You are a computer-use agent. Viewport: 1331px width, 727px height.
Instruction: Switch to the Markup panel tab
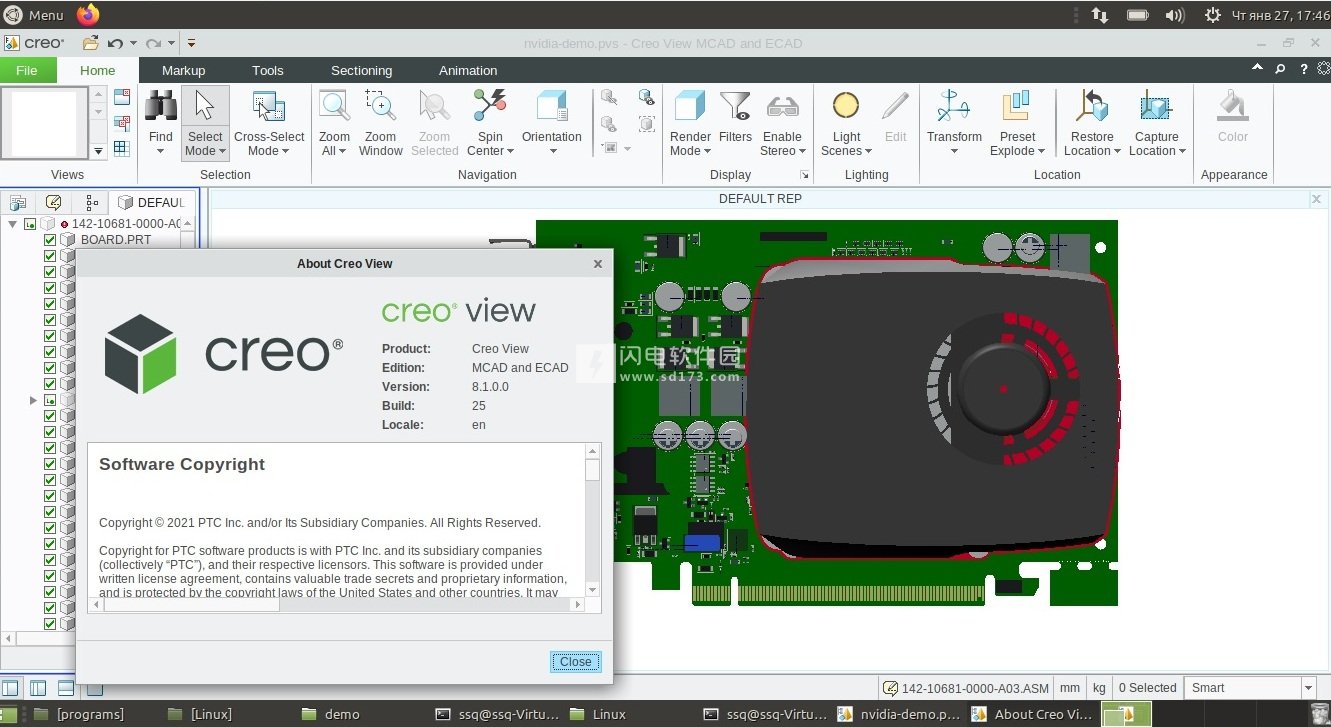(183, 70)
